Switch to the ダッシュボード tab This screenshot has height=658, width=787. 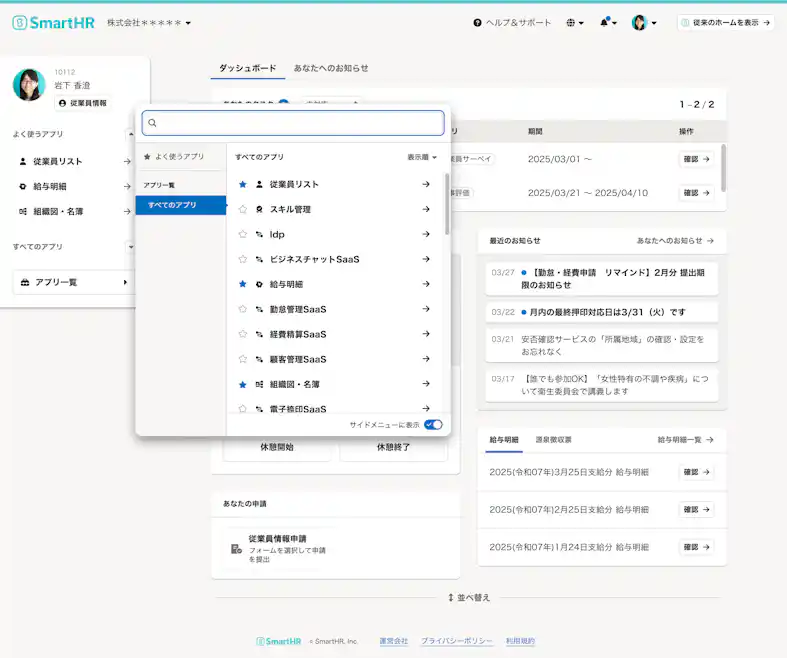pos(247,68)
